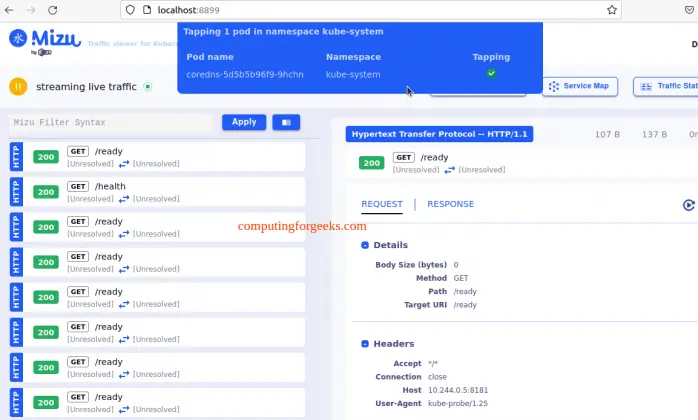This screenshot has height=420, width=698.
Task: Collapse the Details section
Action: (x=364, y=245)
